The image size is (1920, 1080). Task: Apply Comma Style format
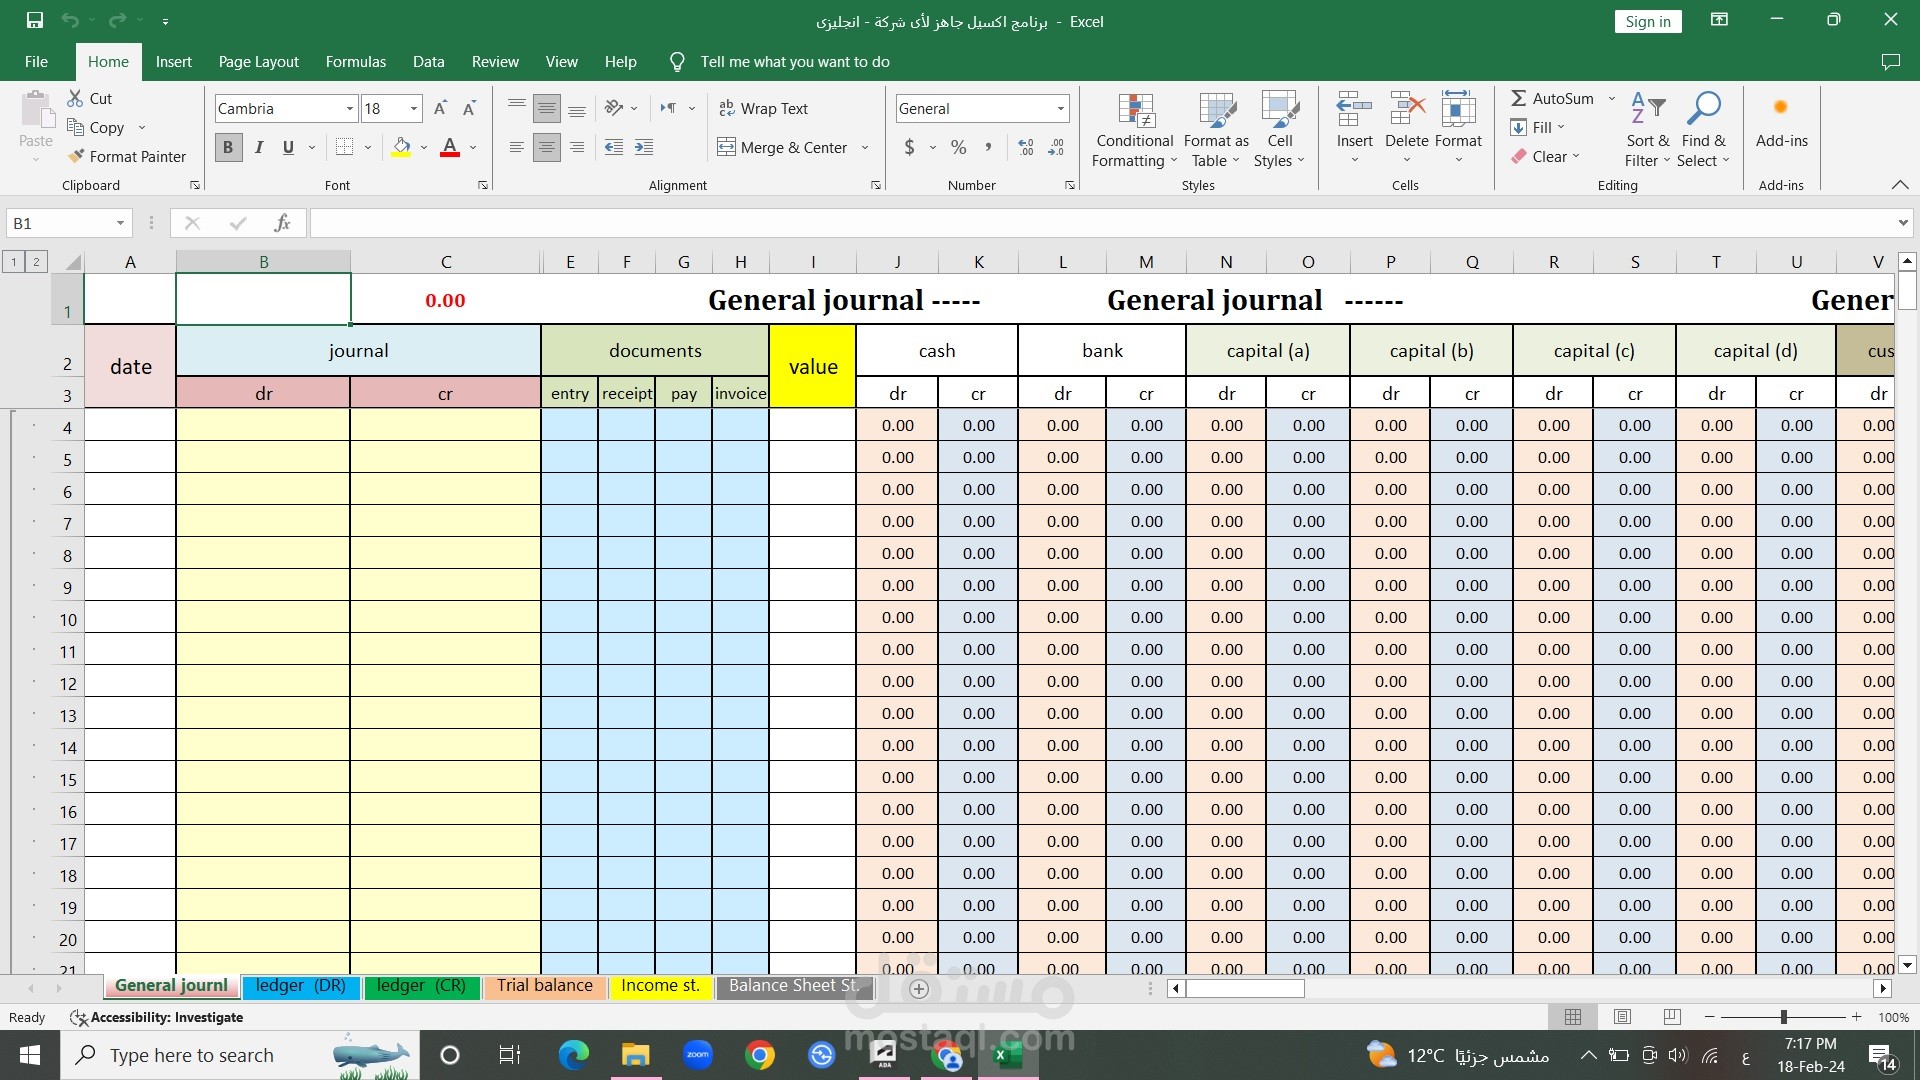[989, 147]
